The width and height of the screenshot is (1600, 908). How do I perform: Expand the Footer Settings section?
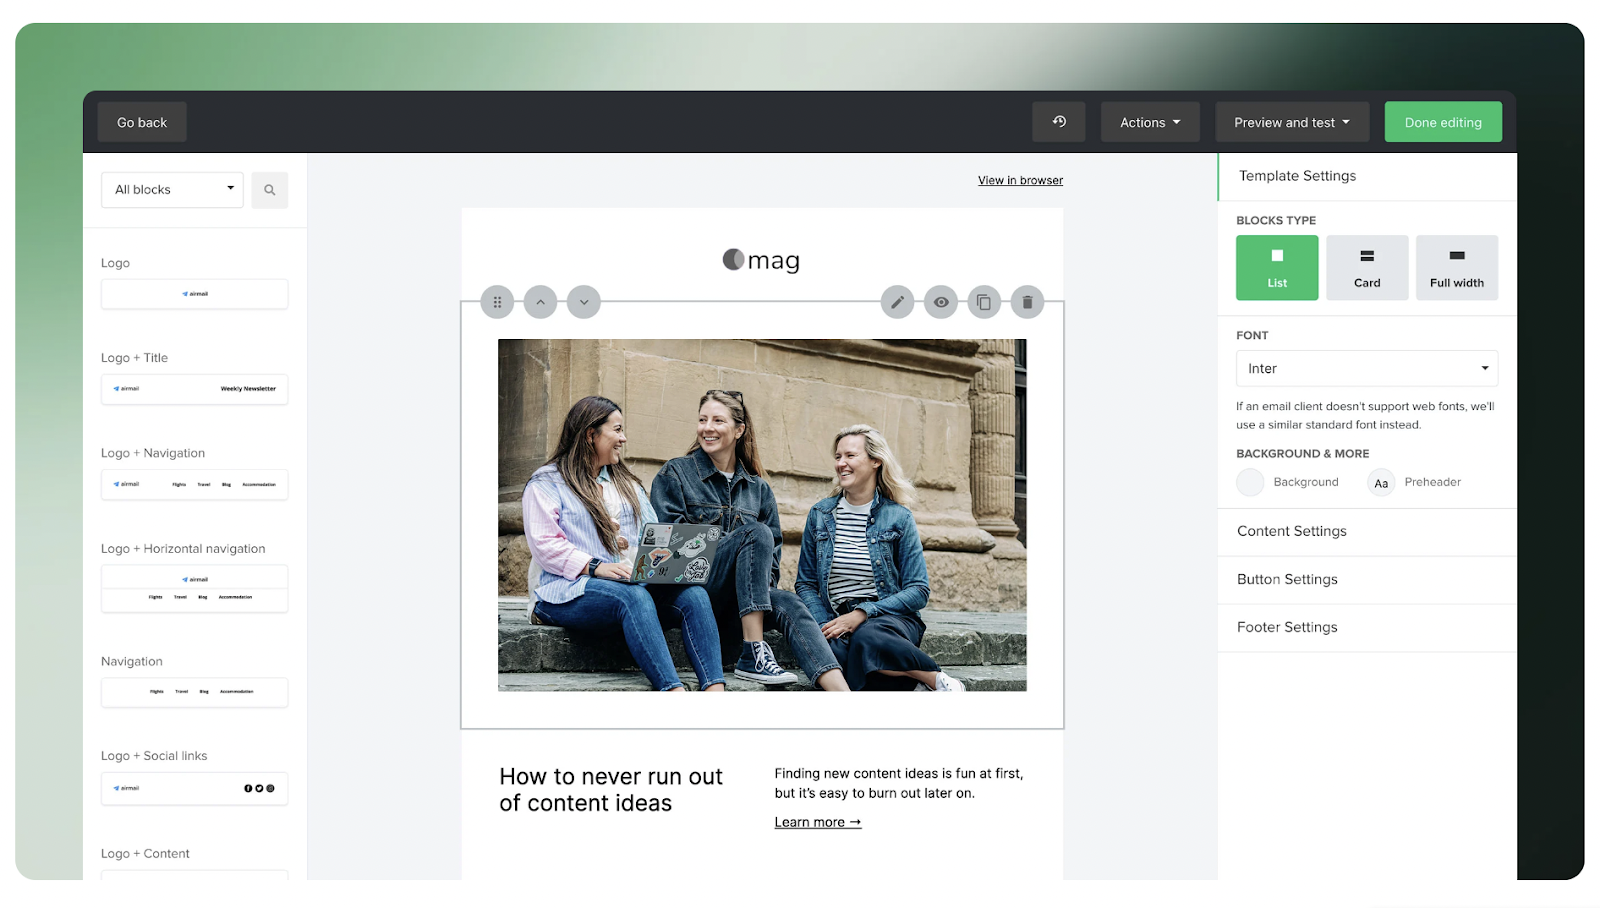point(1367,628)
